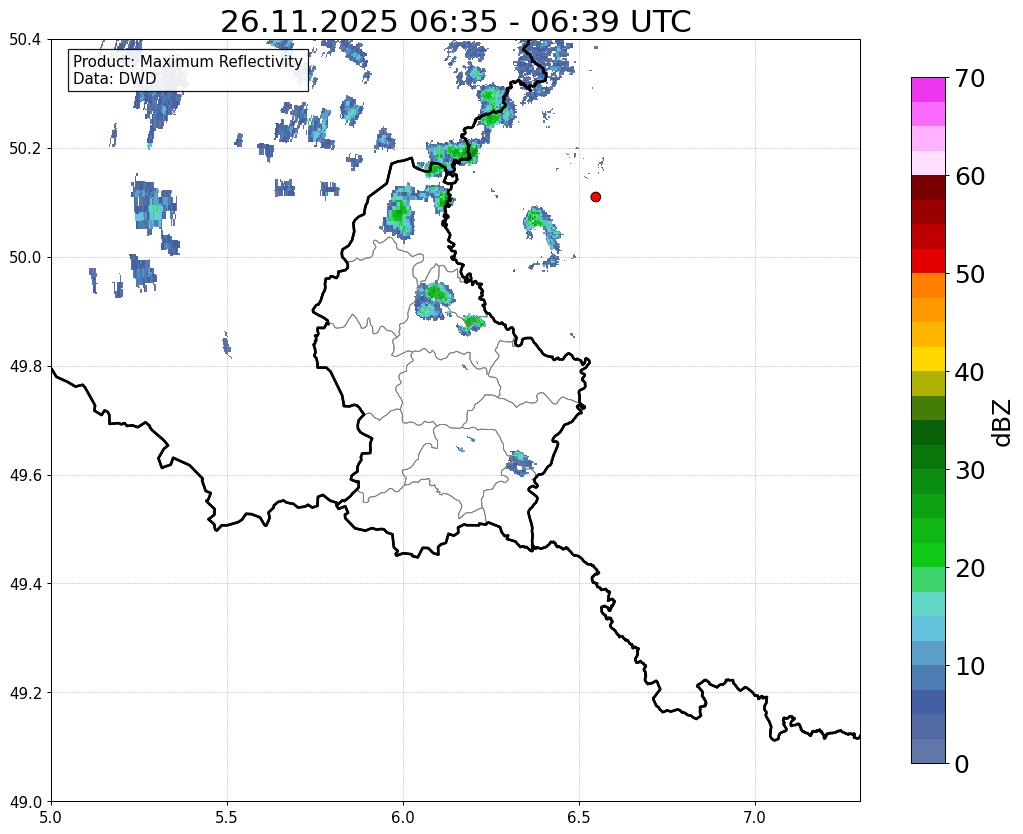Click the longitude axis label 7.0
Image resolution: width=1023 pixels, height=834 pixels.
point(756,818)
